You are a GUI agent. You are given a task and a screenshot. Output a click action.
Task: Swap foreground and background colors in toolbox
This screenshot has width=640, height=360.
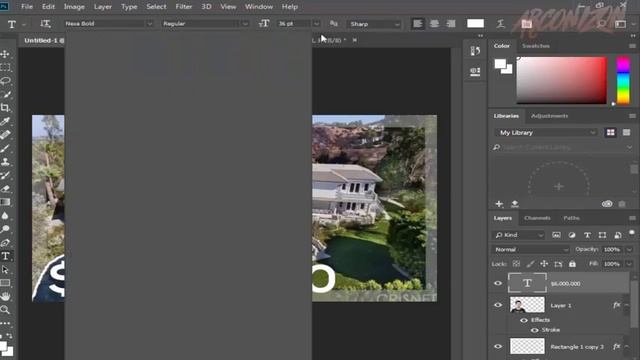[x=10, y=336]
